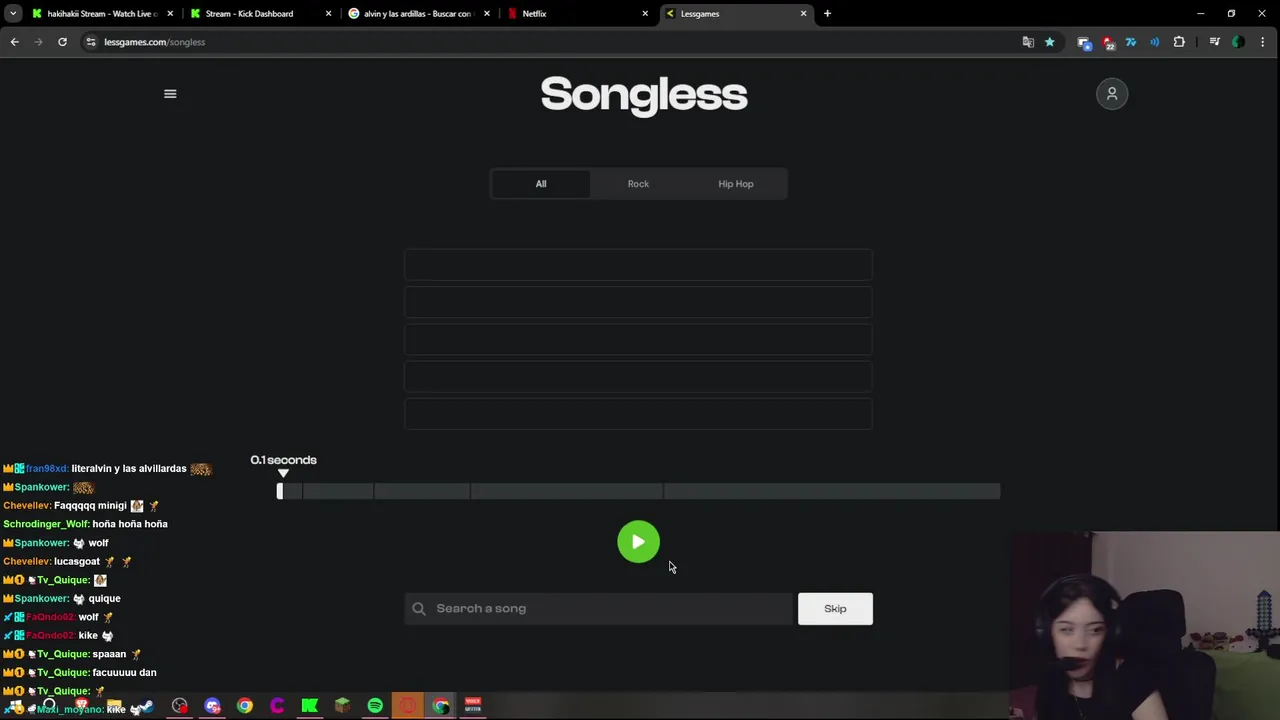This screenshot has width=1280, height=720.
Task: Select the All genre tab
Action: [541, 184]
